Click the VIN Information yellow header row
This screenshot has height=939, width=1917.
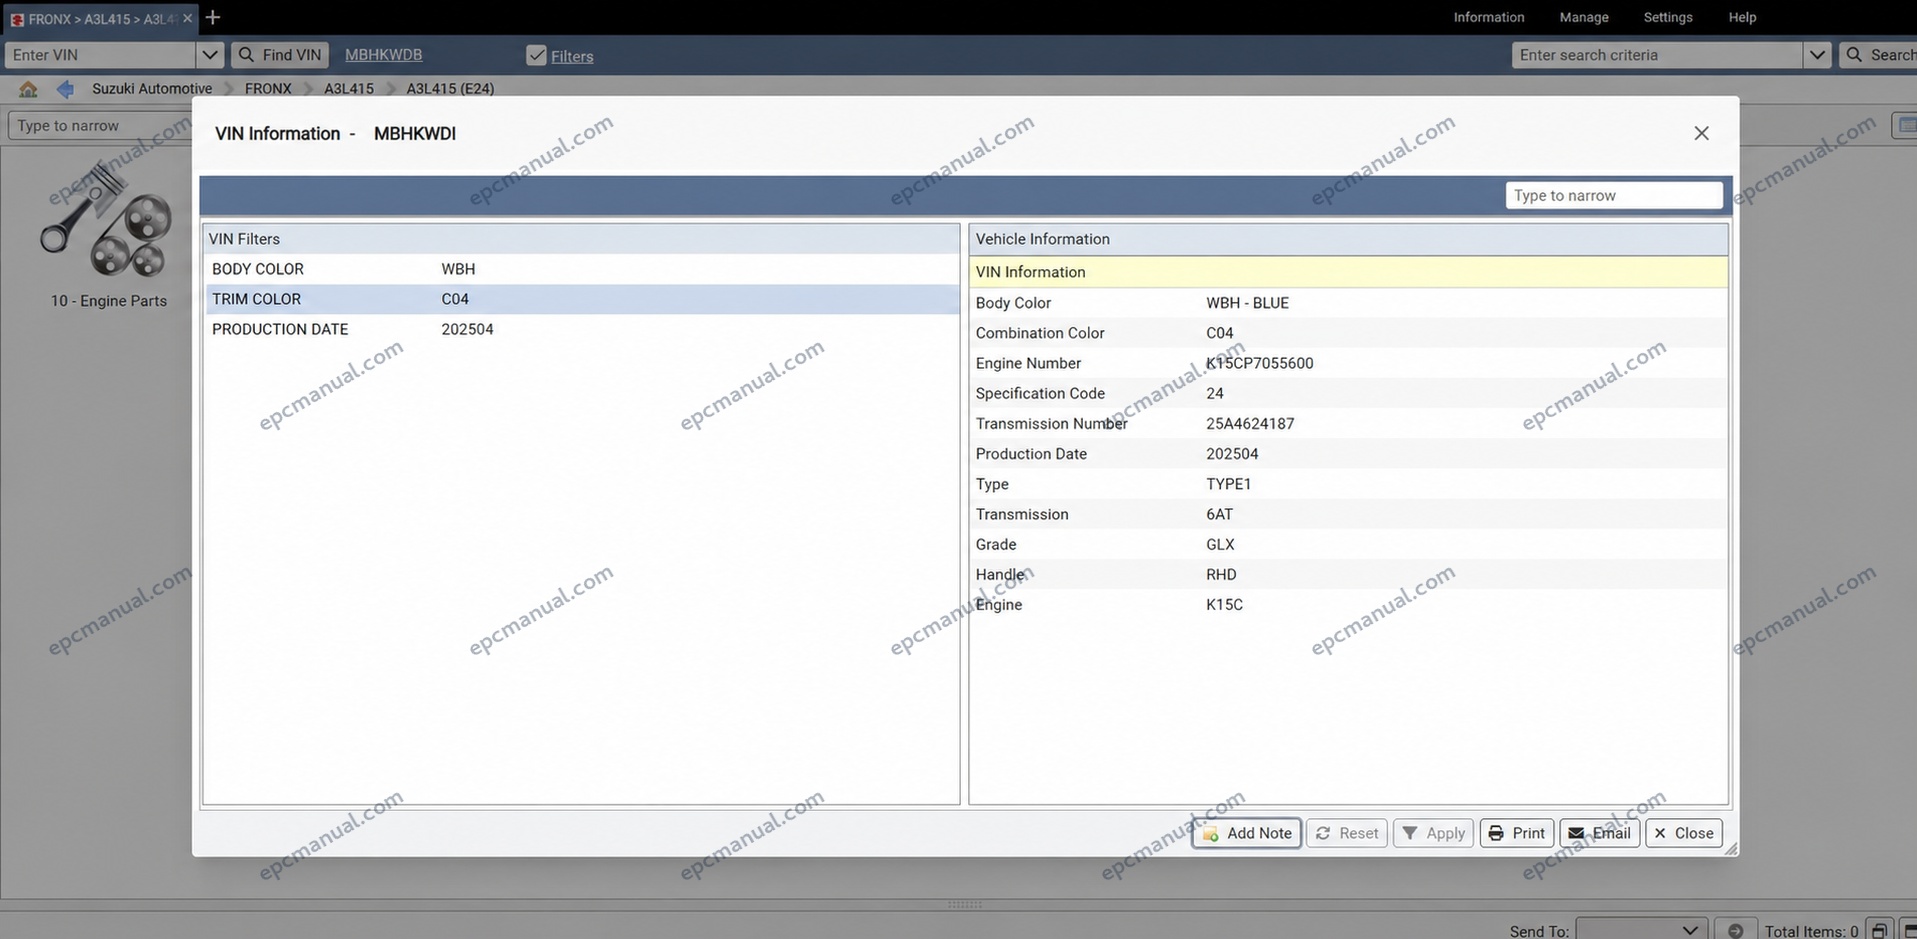(x=1348, y=272)
